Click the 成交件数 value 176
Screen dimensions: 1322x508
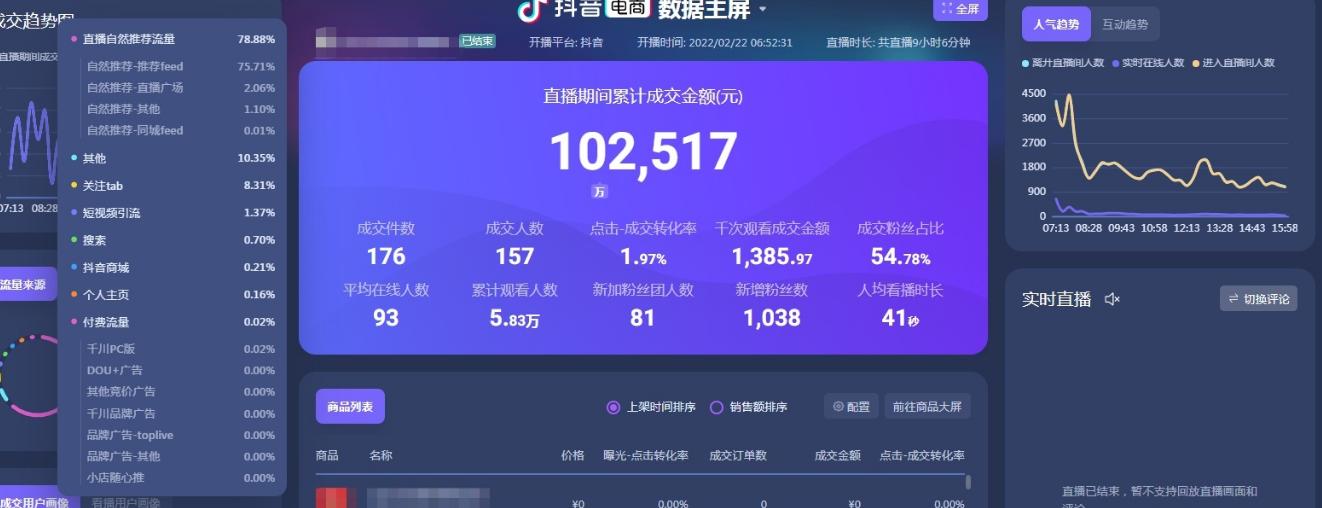click(386, 256)
